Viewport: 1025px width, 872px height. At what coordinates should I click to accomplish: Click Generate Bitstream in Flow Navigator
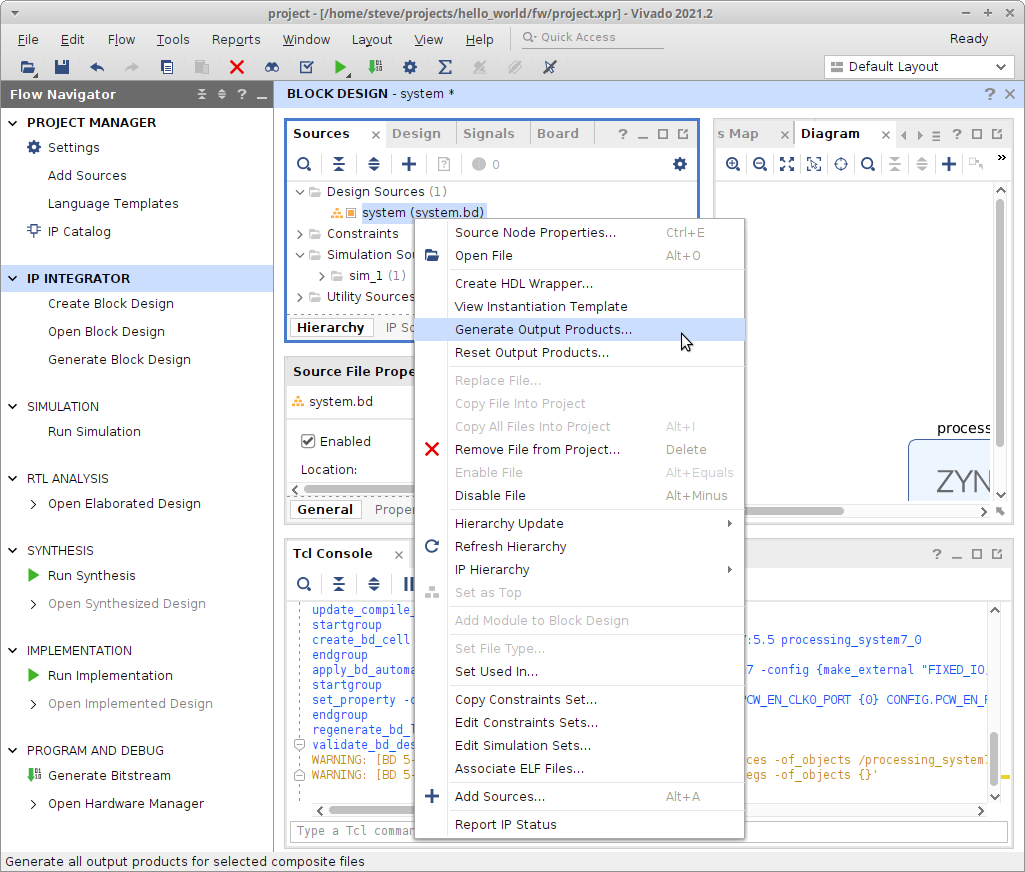tap(109, 775)
